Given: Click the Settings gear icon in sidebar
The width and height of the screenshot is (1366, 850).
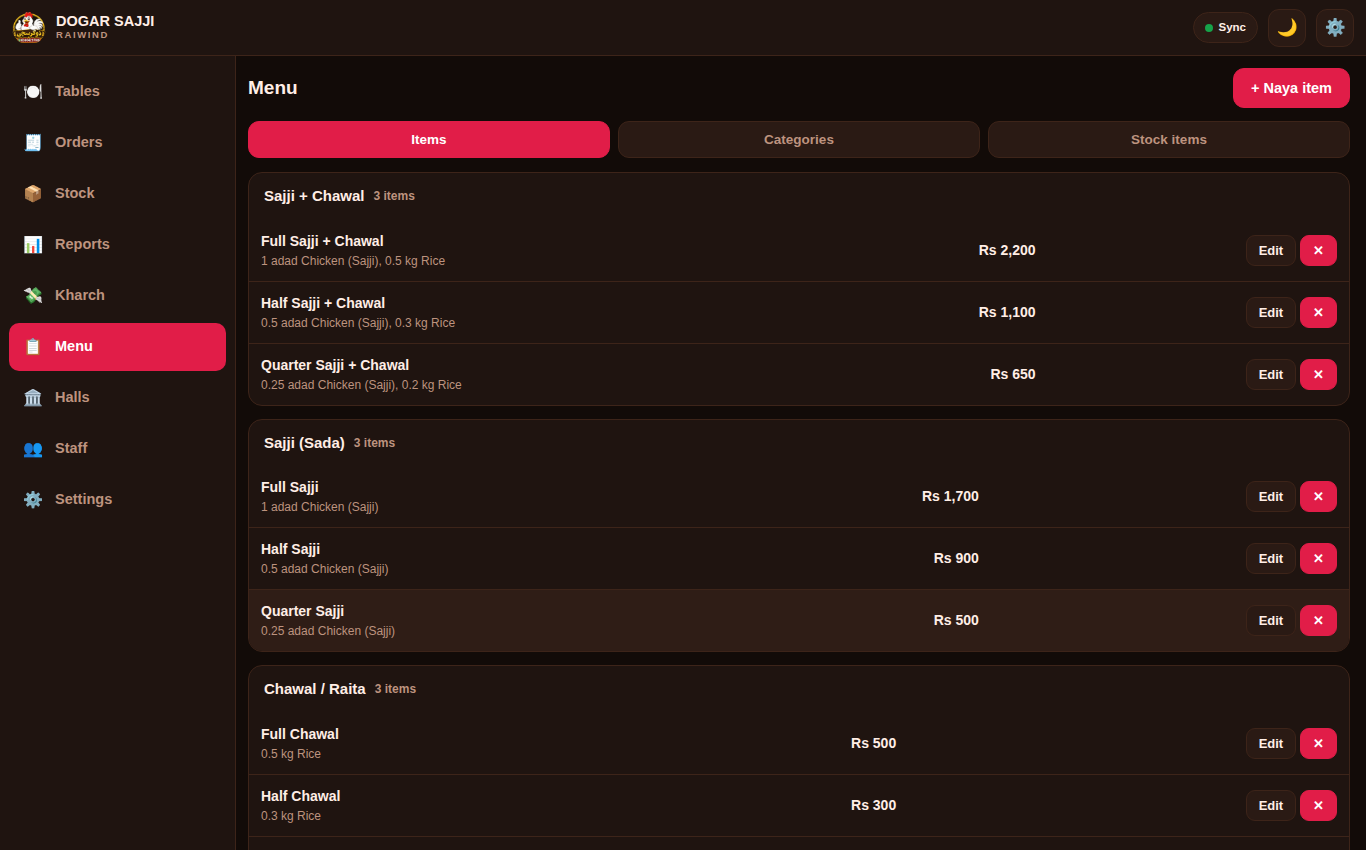Looking at the screenshot, I should pyautogui.click(x=33, y=500).
